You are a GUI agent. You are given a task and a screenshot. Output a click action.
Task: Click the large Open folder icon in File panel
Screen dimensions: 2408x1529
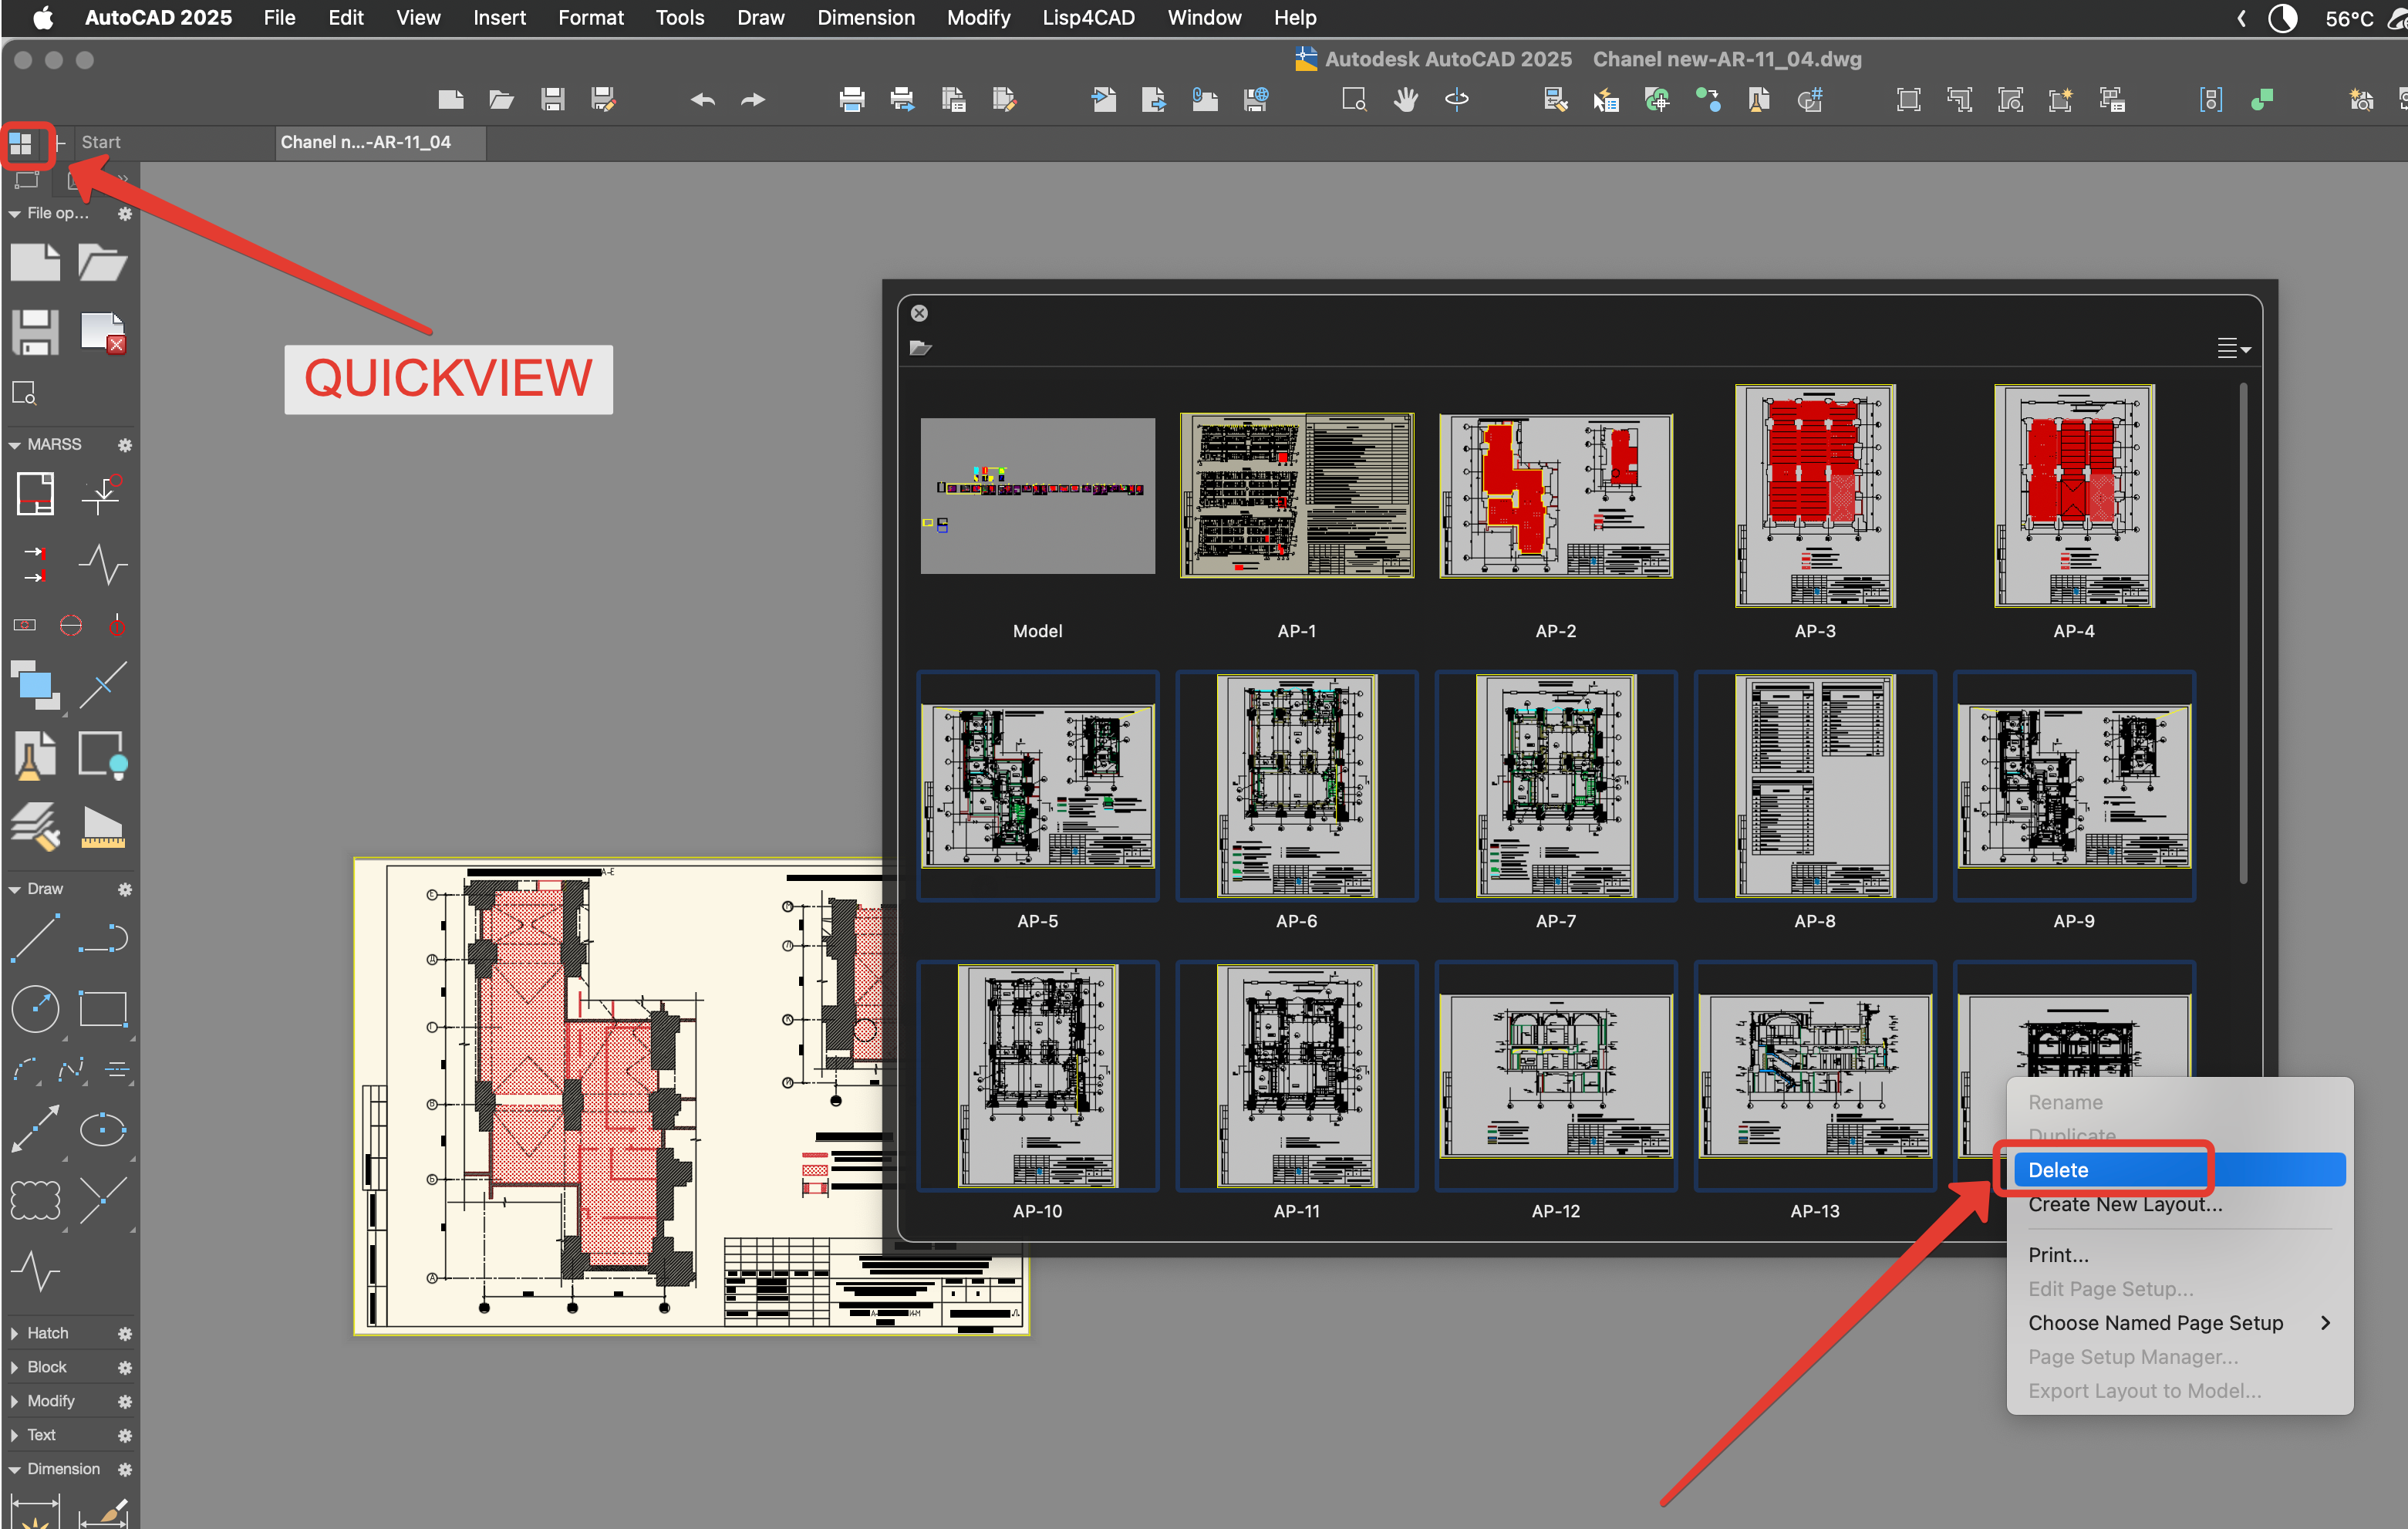click(102, 263)
